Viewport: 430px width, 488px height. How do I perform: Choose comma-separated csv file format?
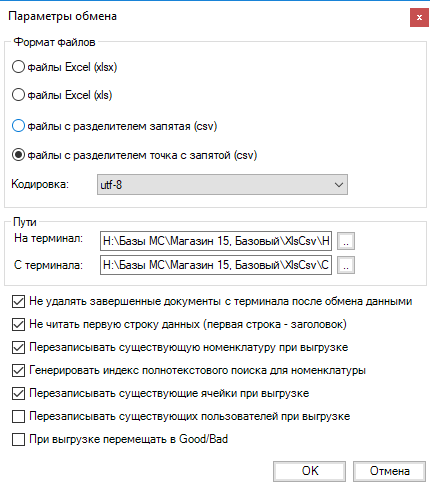pos(18,126)
